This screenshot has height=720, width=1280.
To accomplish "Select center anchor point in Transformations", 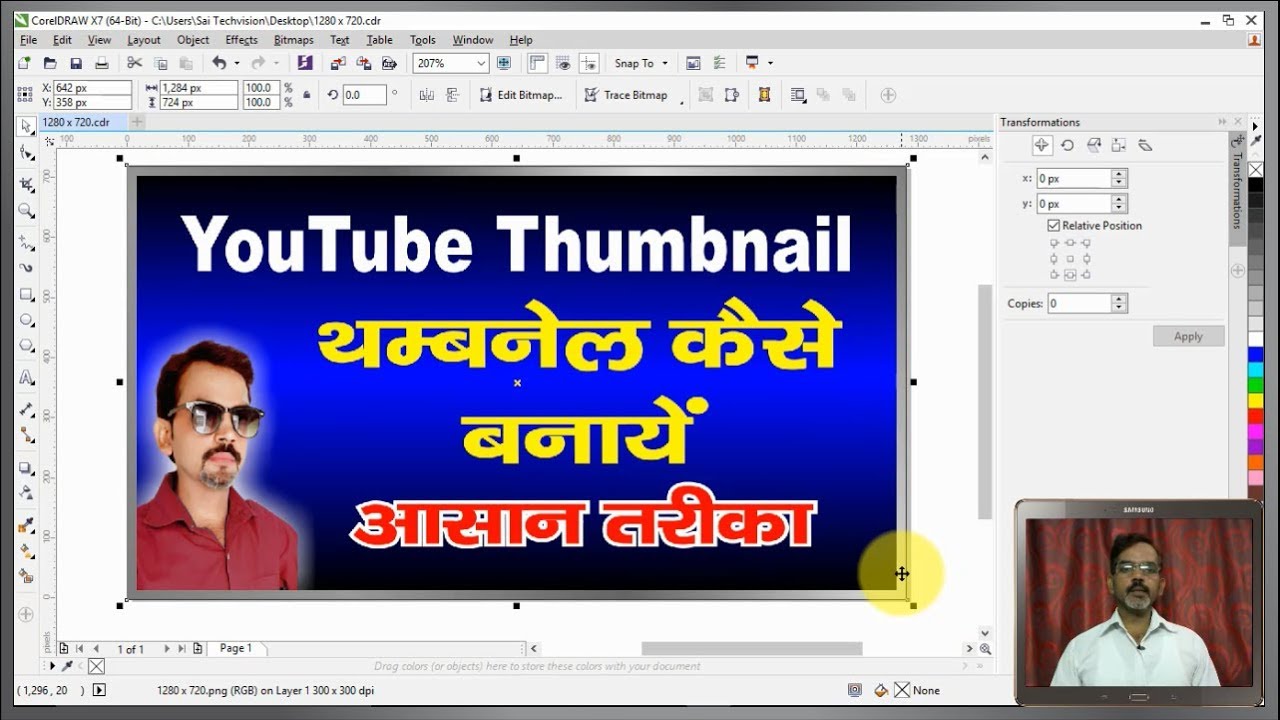I will coord(1070,258).
